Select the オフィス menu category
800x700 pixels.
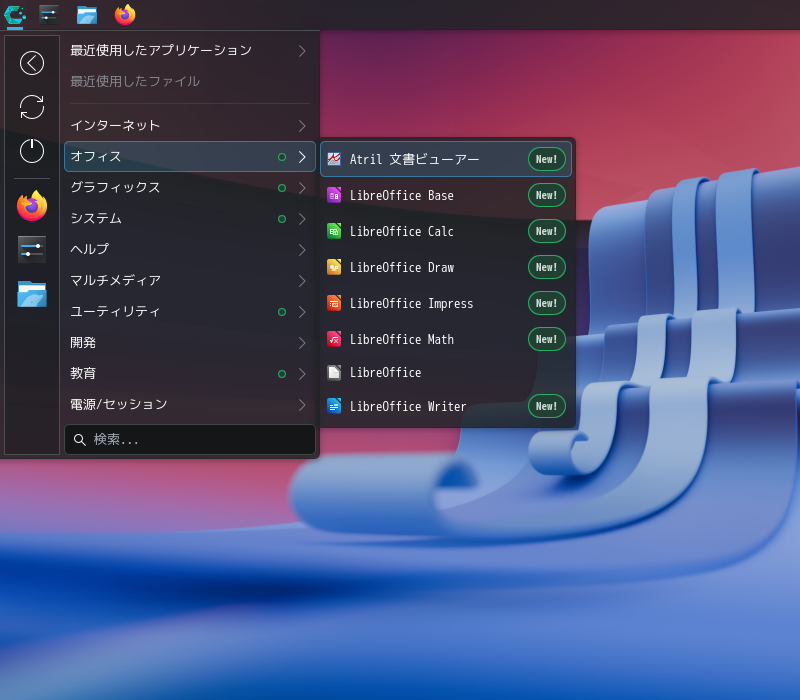click(190, 157)
